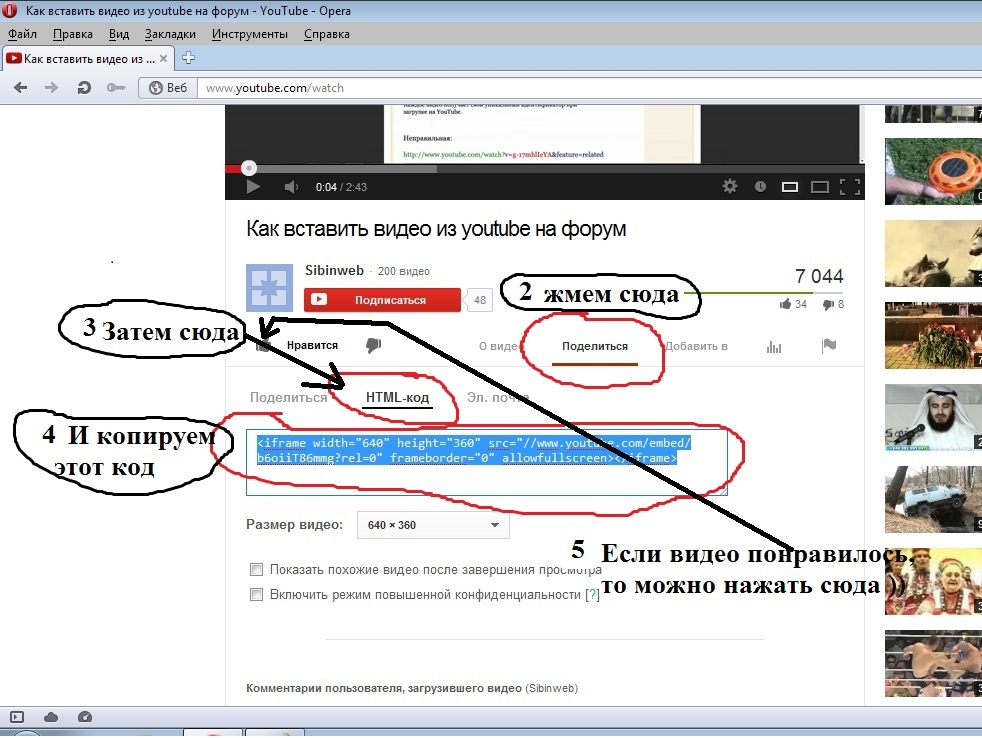
Task: Click the 'Размер видео:' label
Action: (x=294, y=524)
